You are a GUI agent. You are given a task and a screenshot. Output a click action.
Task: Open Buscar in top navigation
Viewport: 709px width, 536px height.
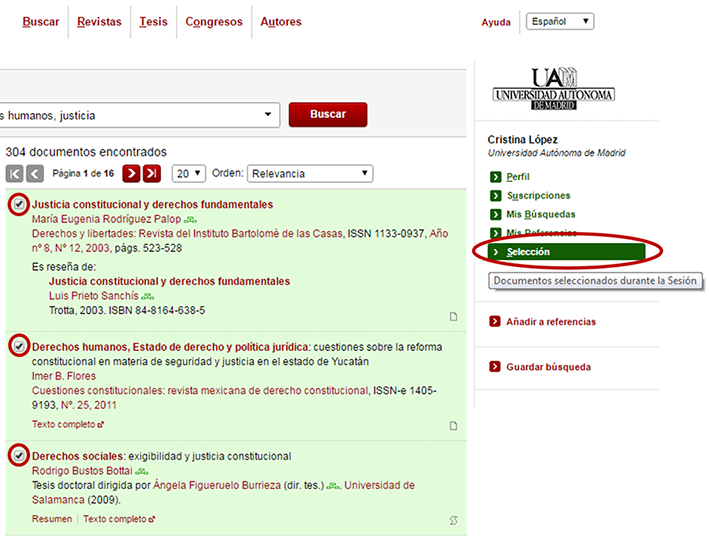41,22
